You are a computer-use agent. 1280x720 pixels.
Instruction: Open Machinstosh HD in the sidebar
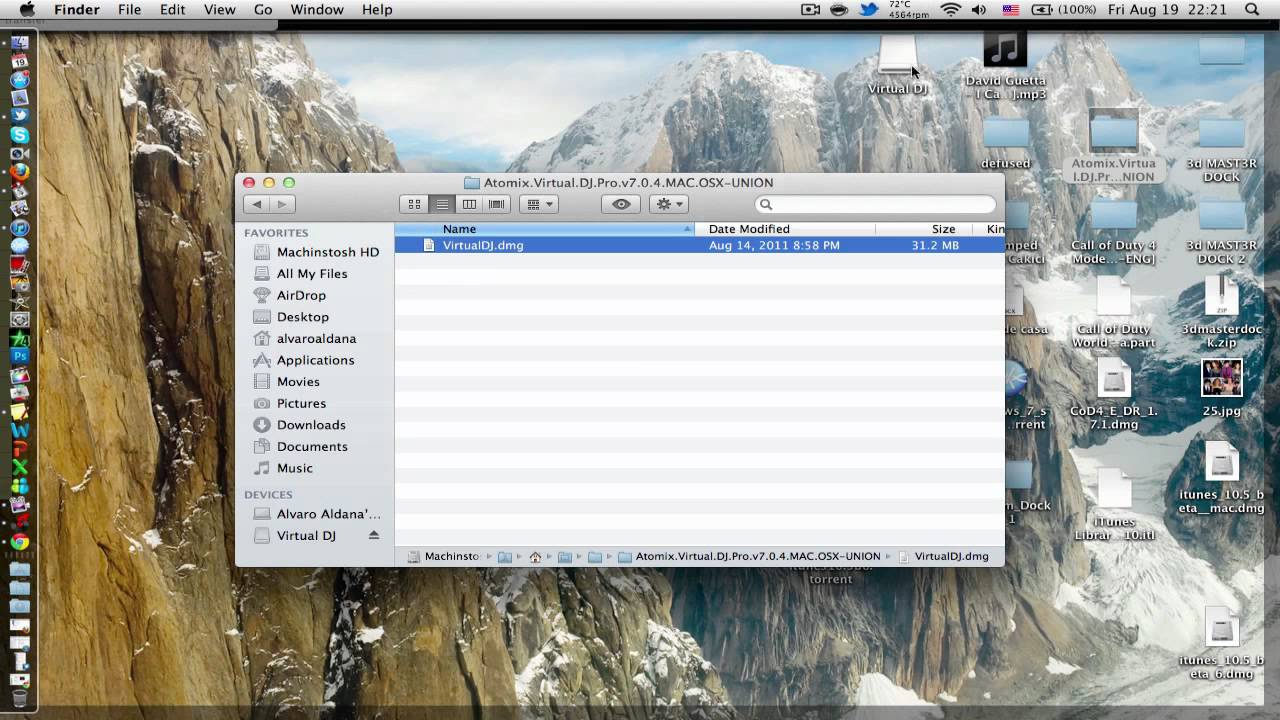(317, 252)
